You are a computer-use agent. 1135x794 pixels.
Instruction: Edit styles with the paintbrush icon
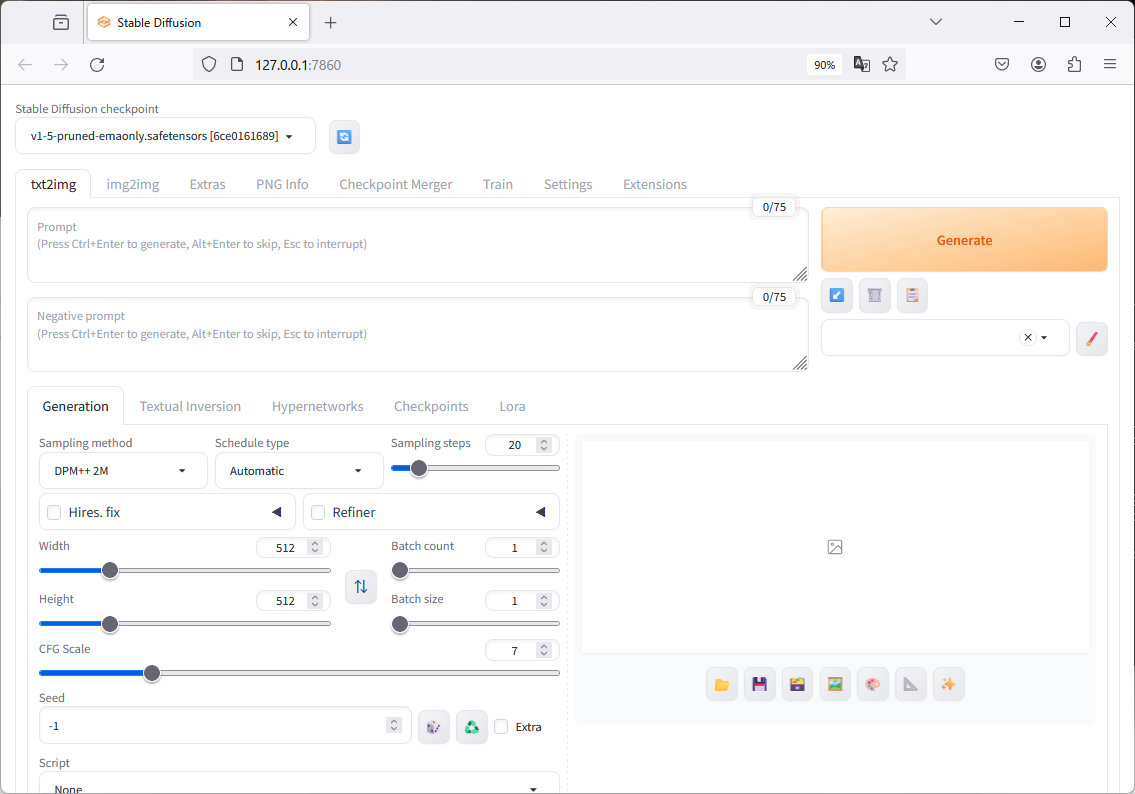point(1091,338)
